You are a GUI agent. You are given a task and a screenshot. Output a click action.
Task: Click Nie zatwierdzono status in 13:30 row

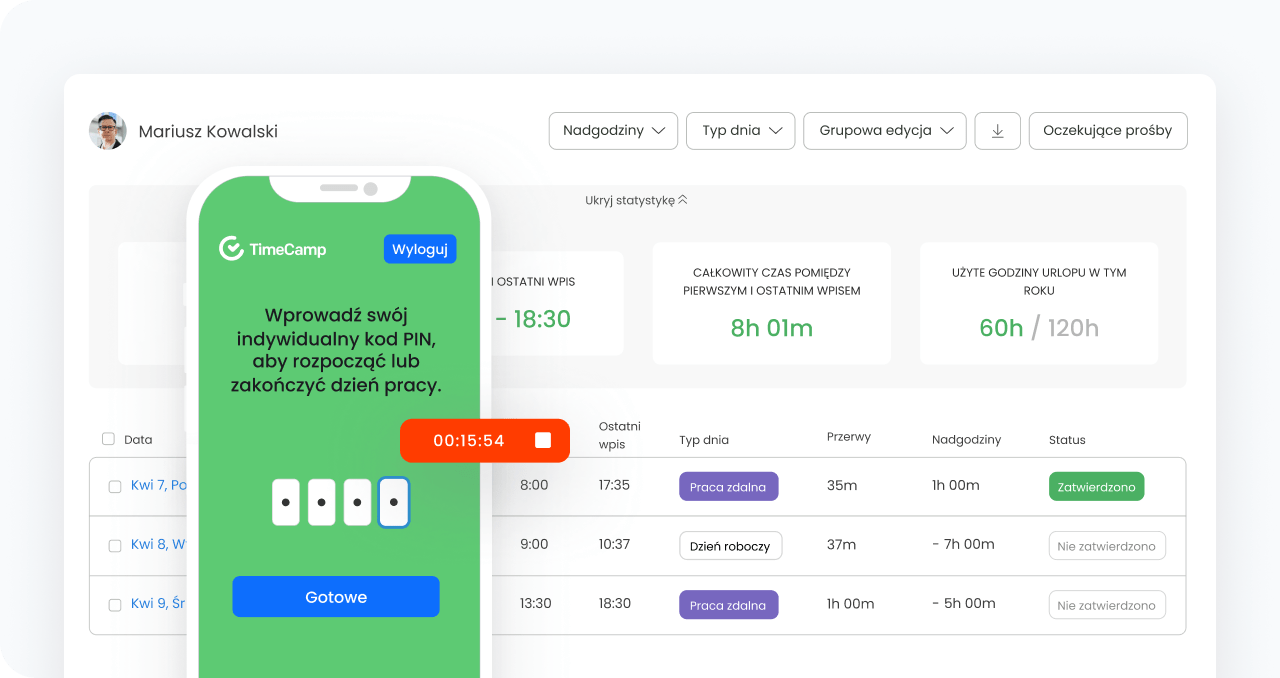(1107, 605)
